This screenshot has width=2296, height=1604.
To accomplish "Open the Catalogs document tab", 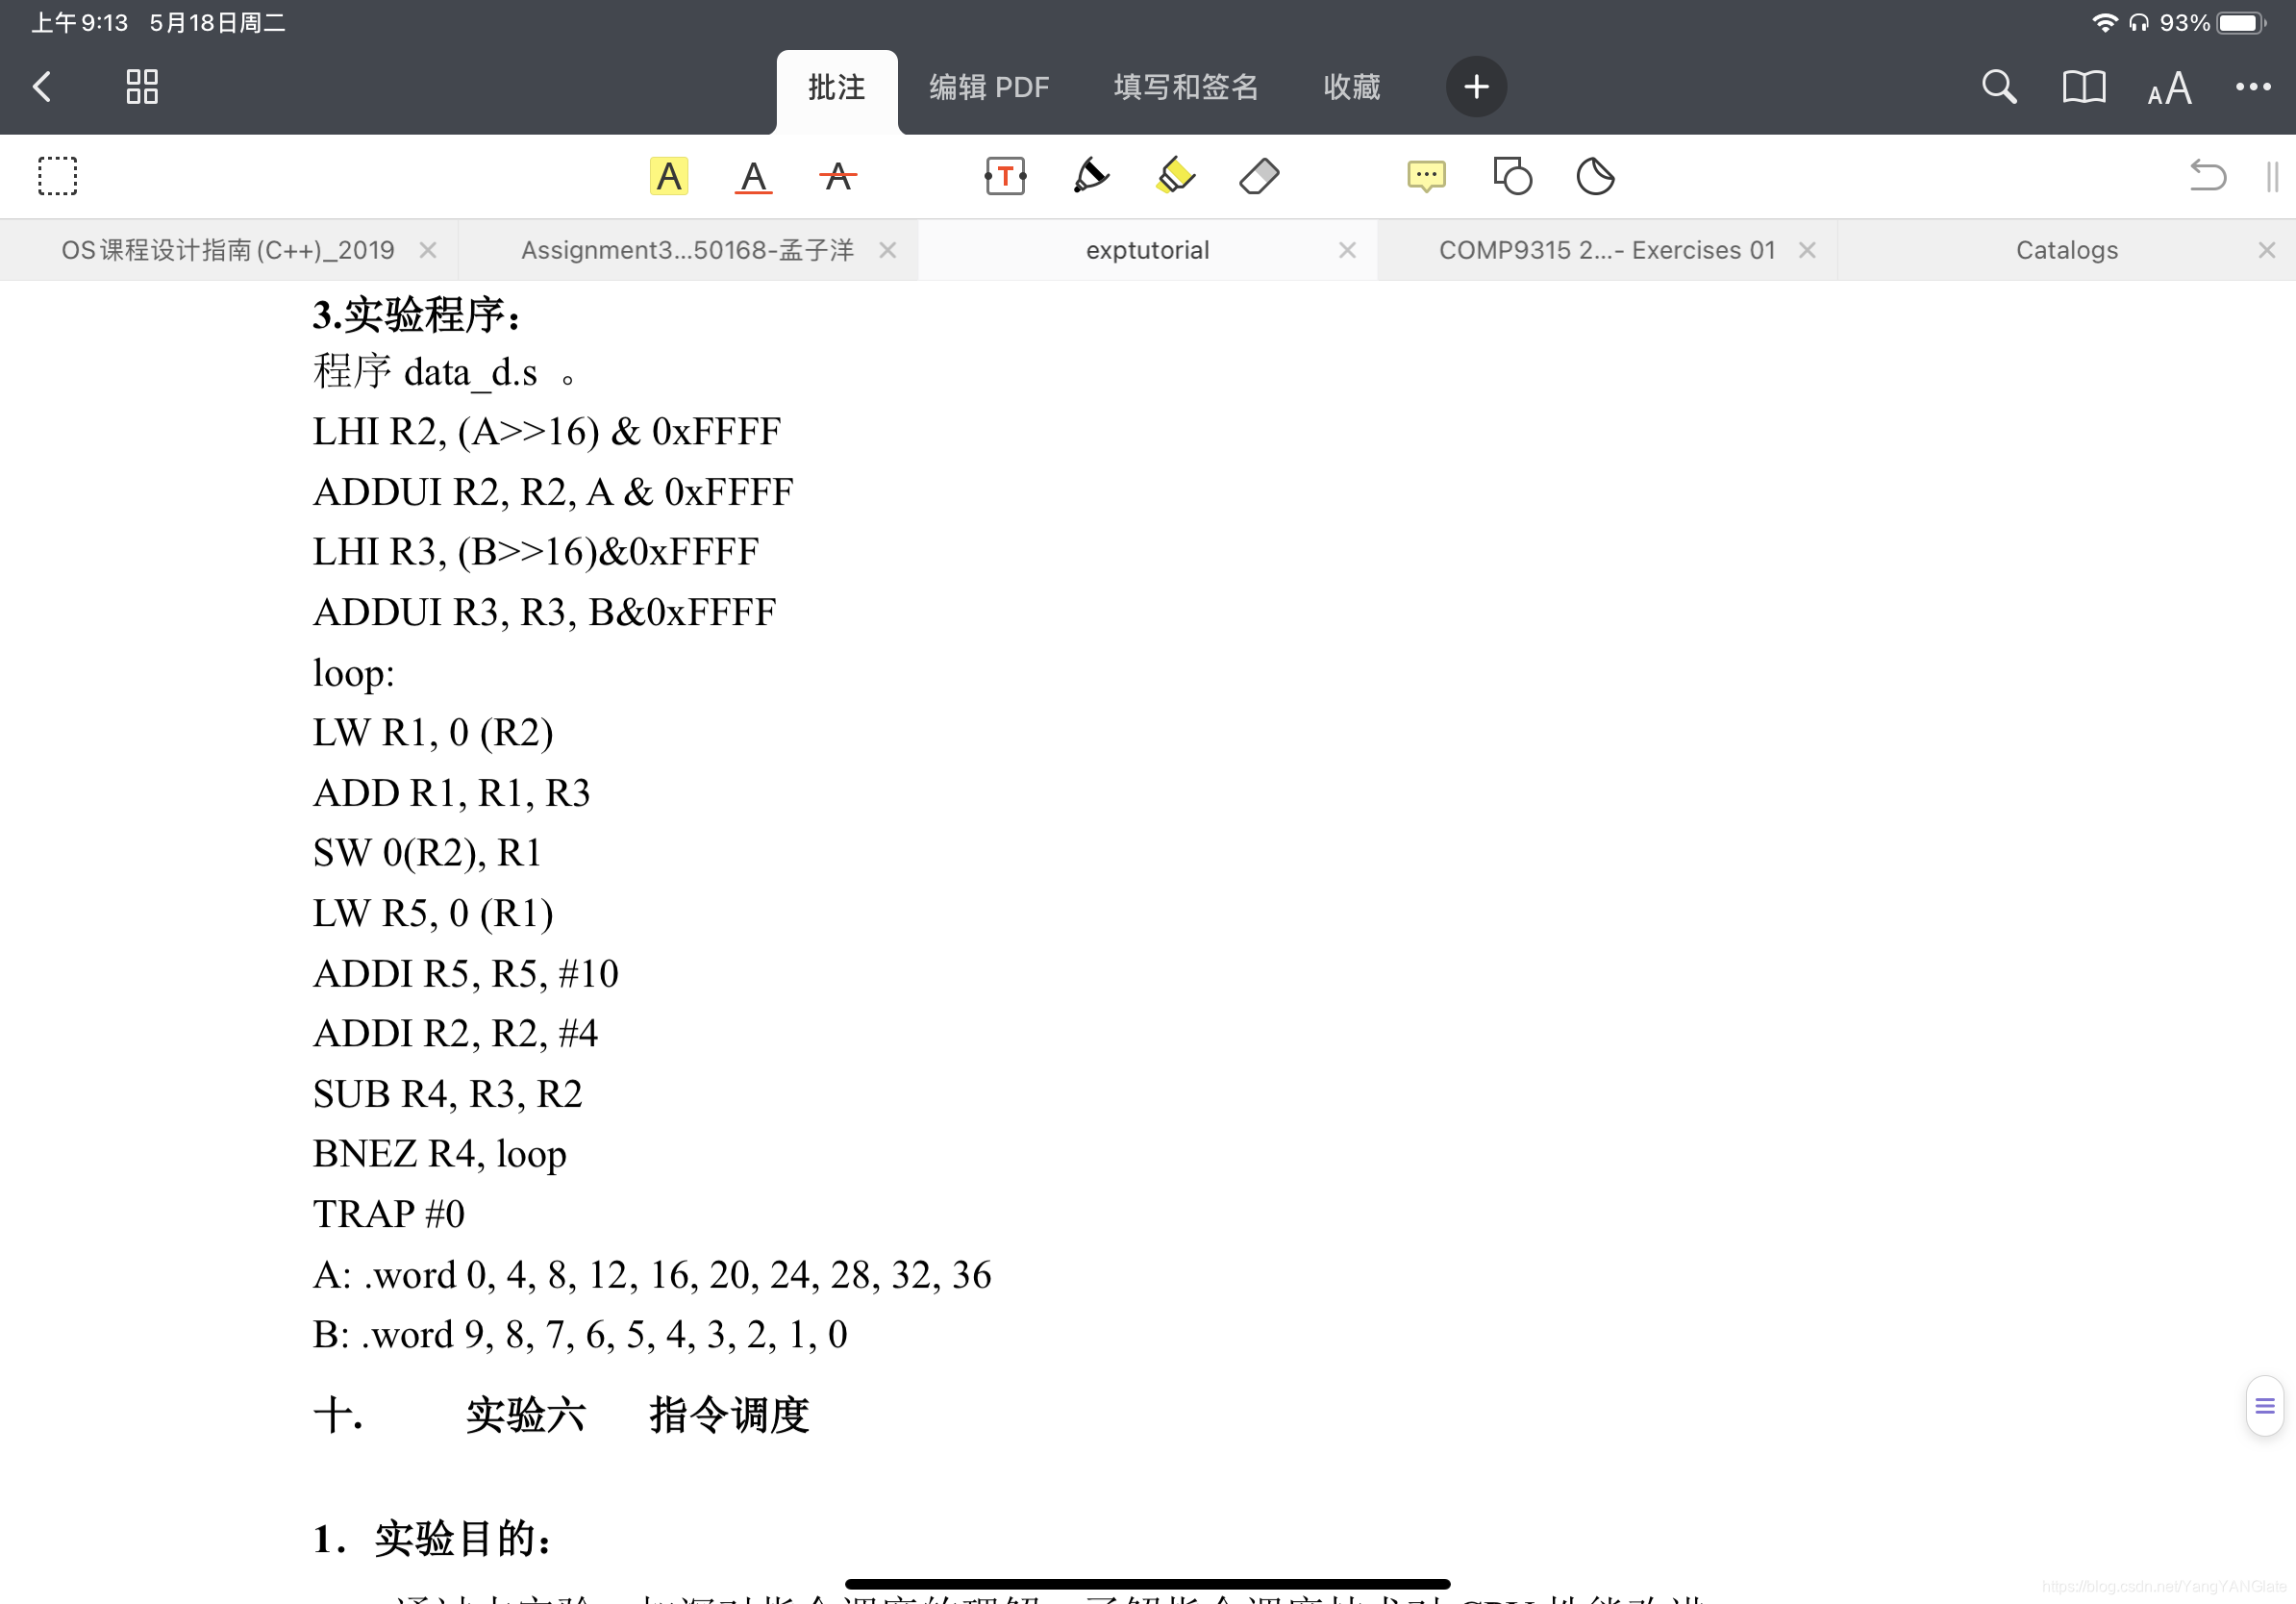I will tap(2067, 250).
